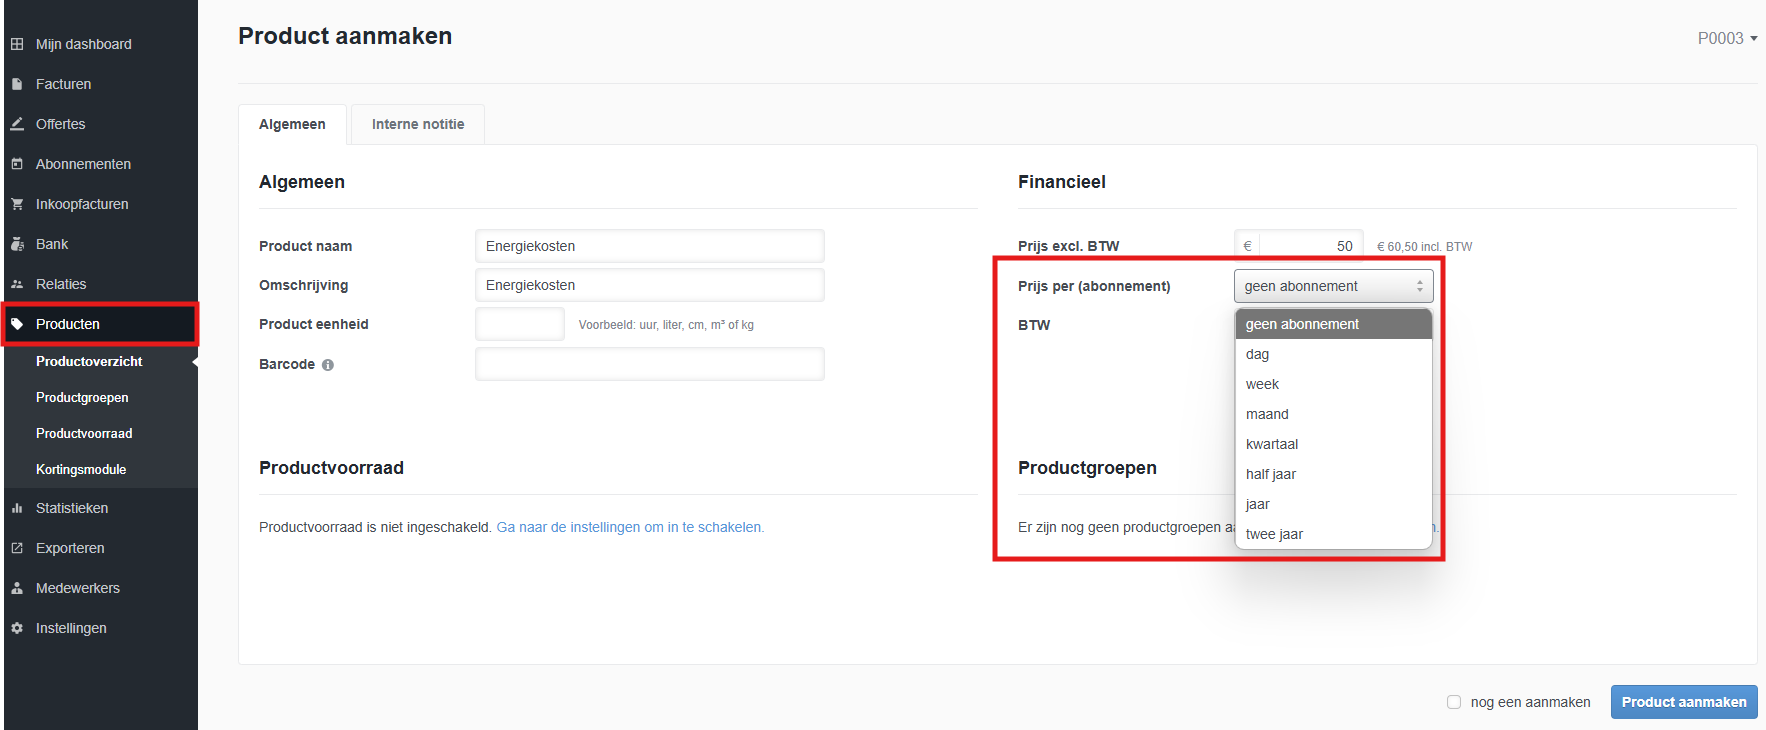Click the Product eenheid input field

point(520,324)
